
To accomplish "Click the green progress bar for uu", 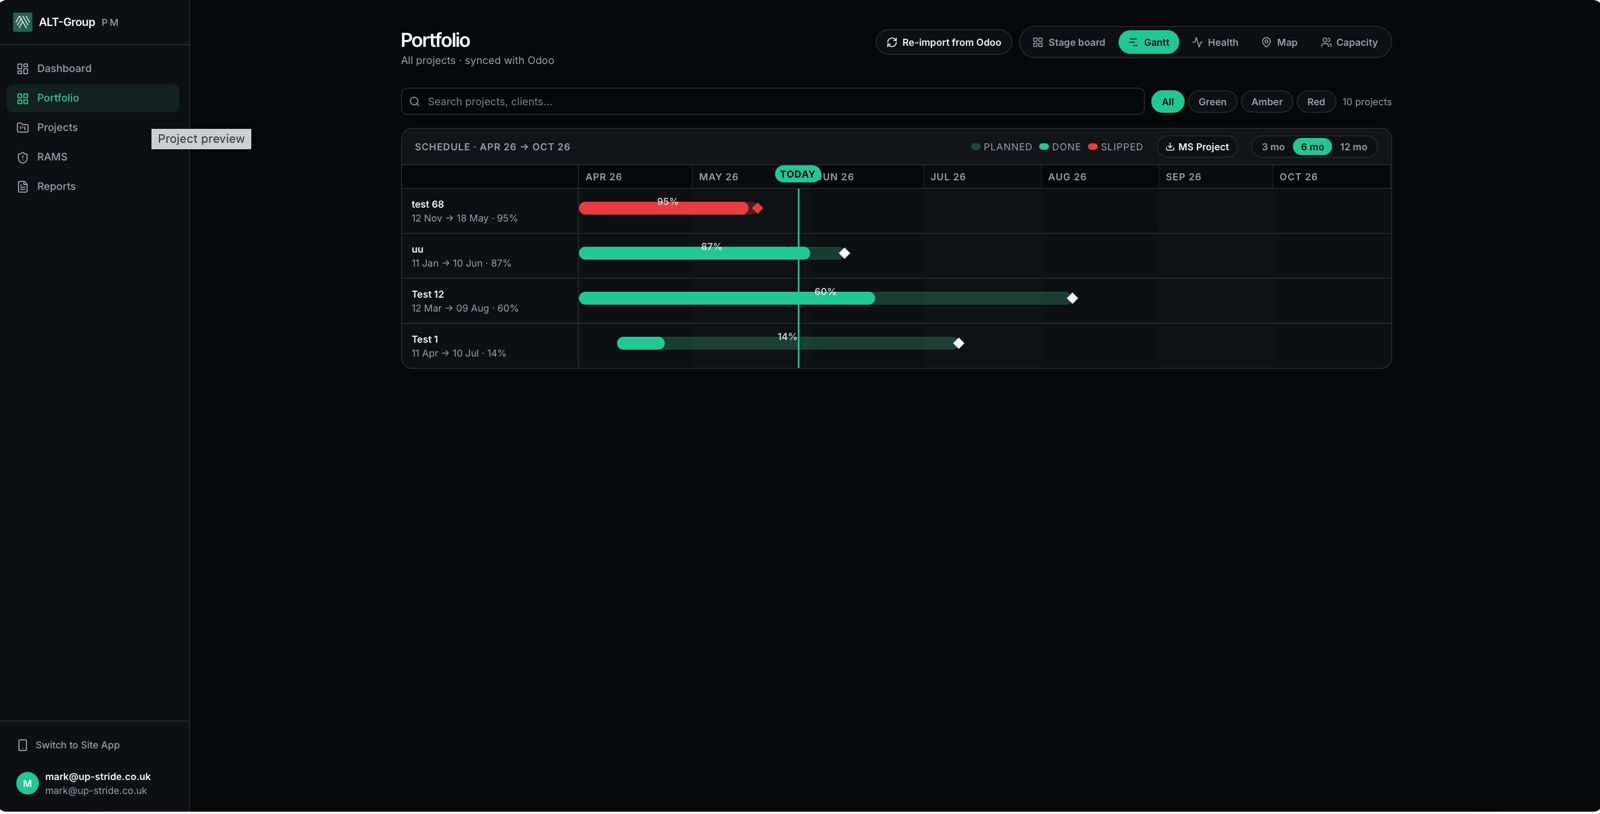I will point(694,253).
